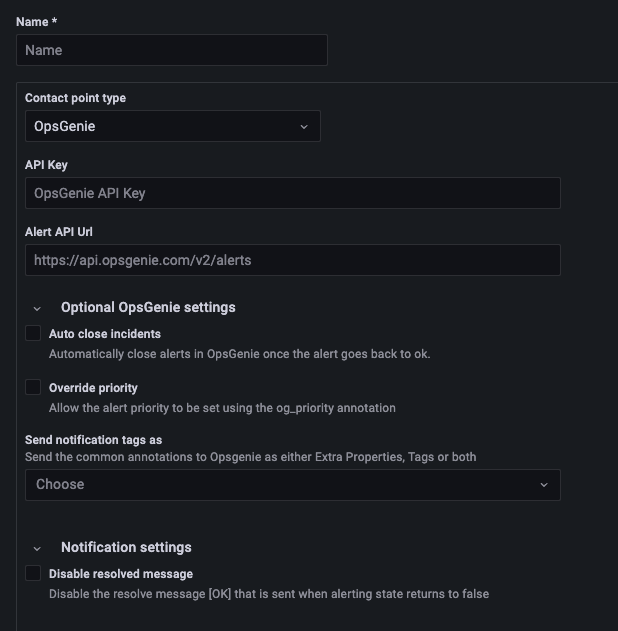618x631 pixels.
Task: Collapse Optional OpsGenie settings with its chevron
Action: 37,308
